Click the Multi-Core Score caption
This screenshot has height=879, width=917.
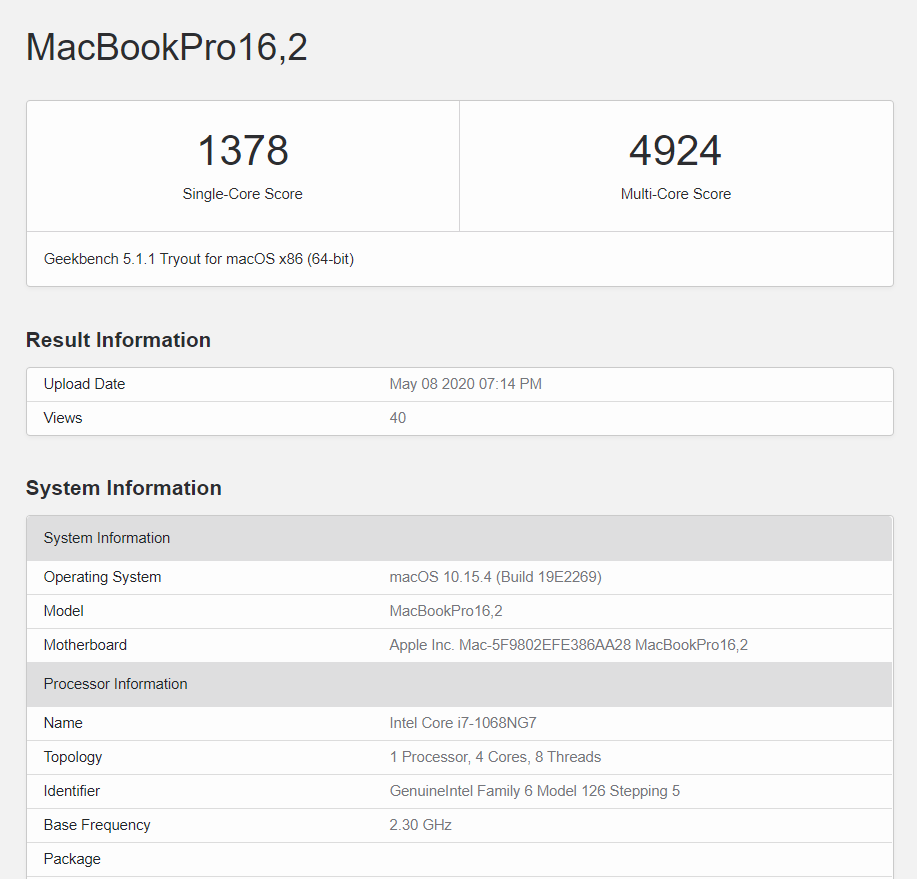(676, 194)
